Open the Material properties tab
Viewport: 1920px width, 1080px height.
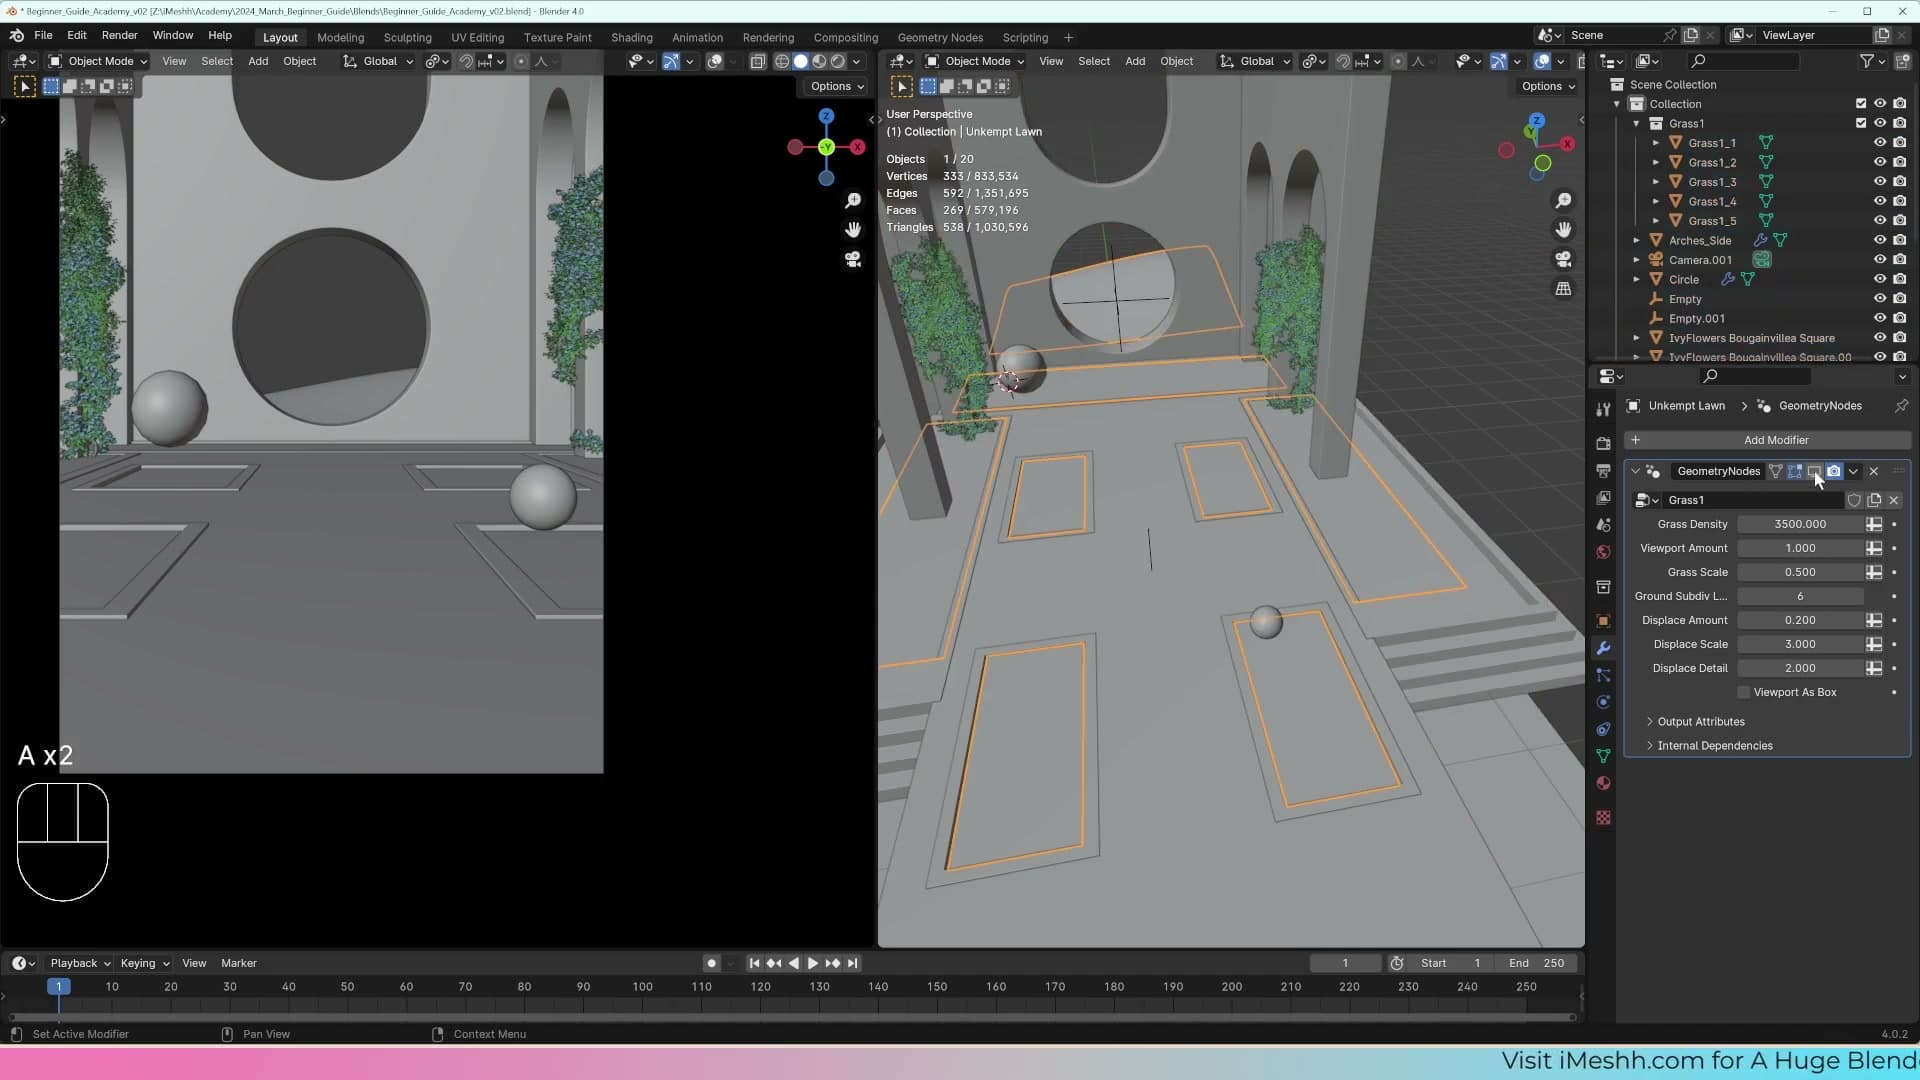pyautogui.click(x=1603, y=783)
